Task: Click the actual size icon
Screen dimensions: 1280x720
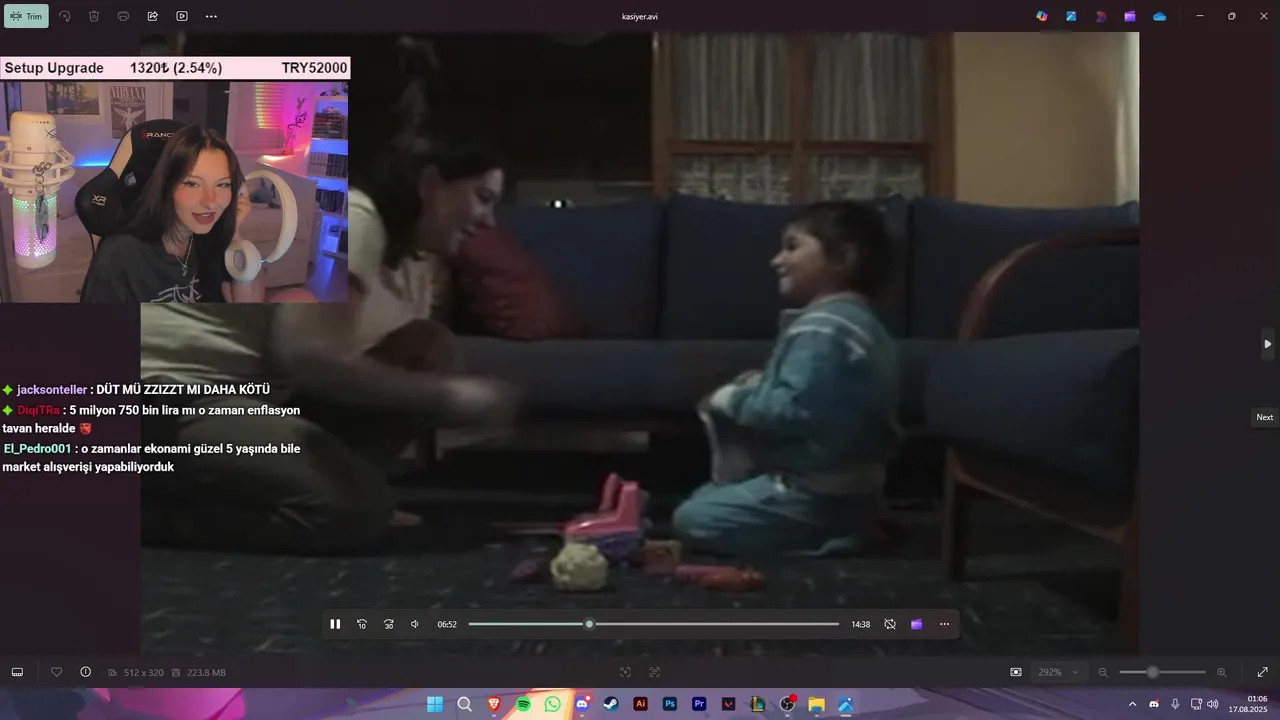Action: [x=655, y=672]
